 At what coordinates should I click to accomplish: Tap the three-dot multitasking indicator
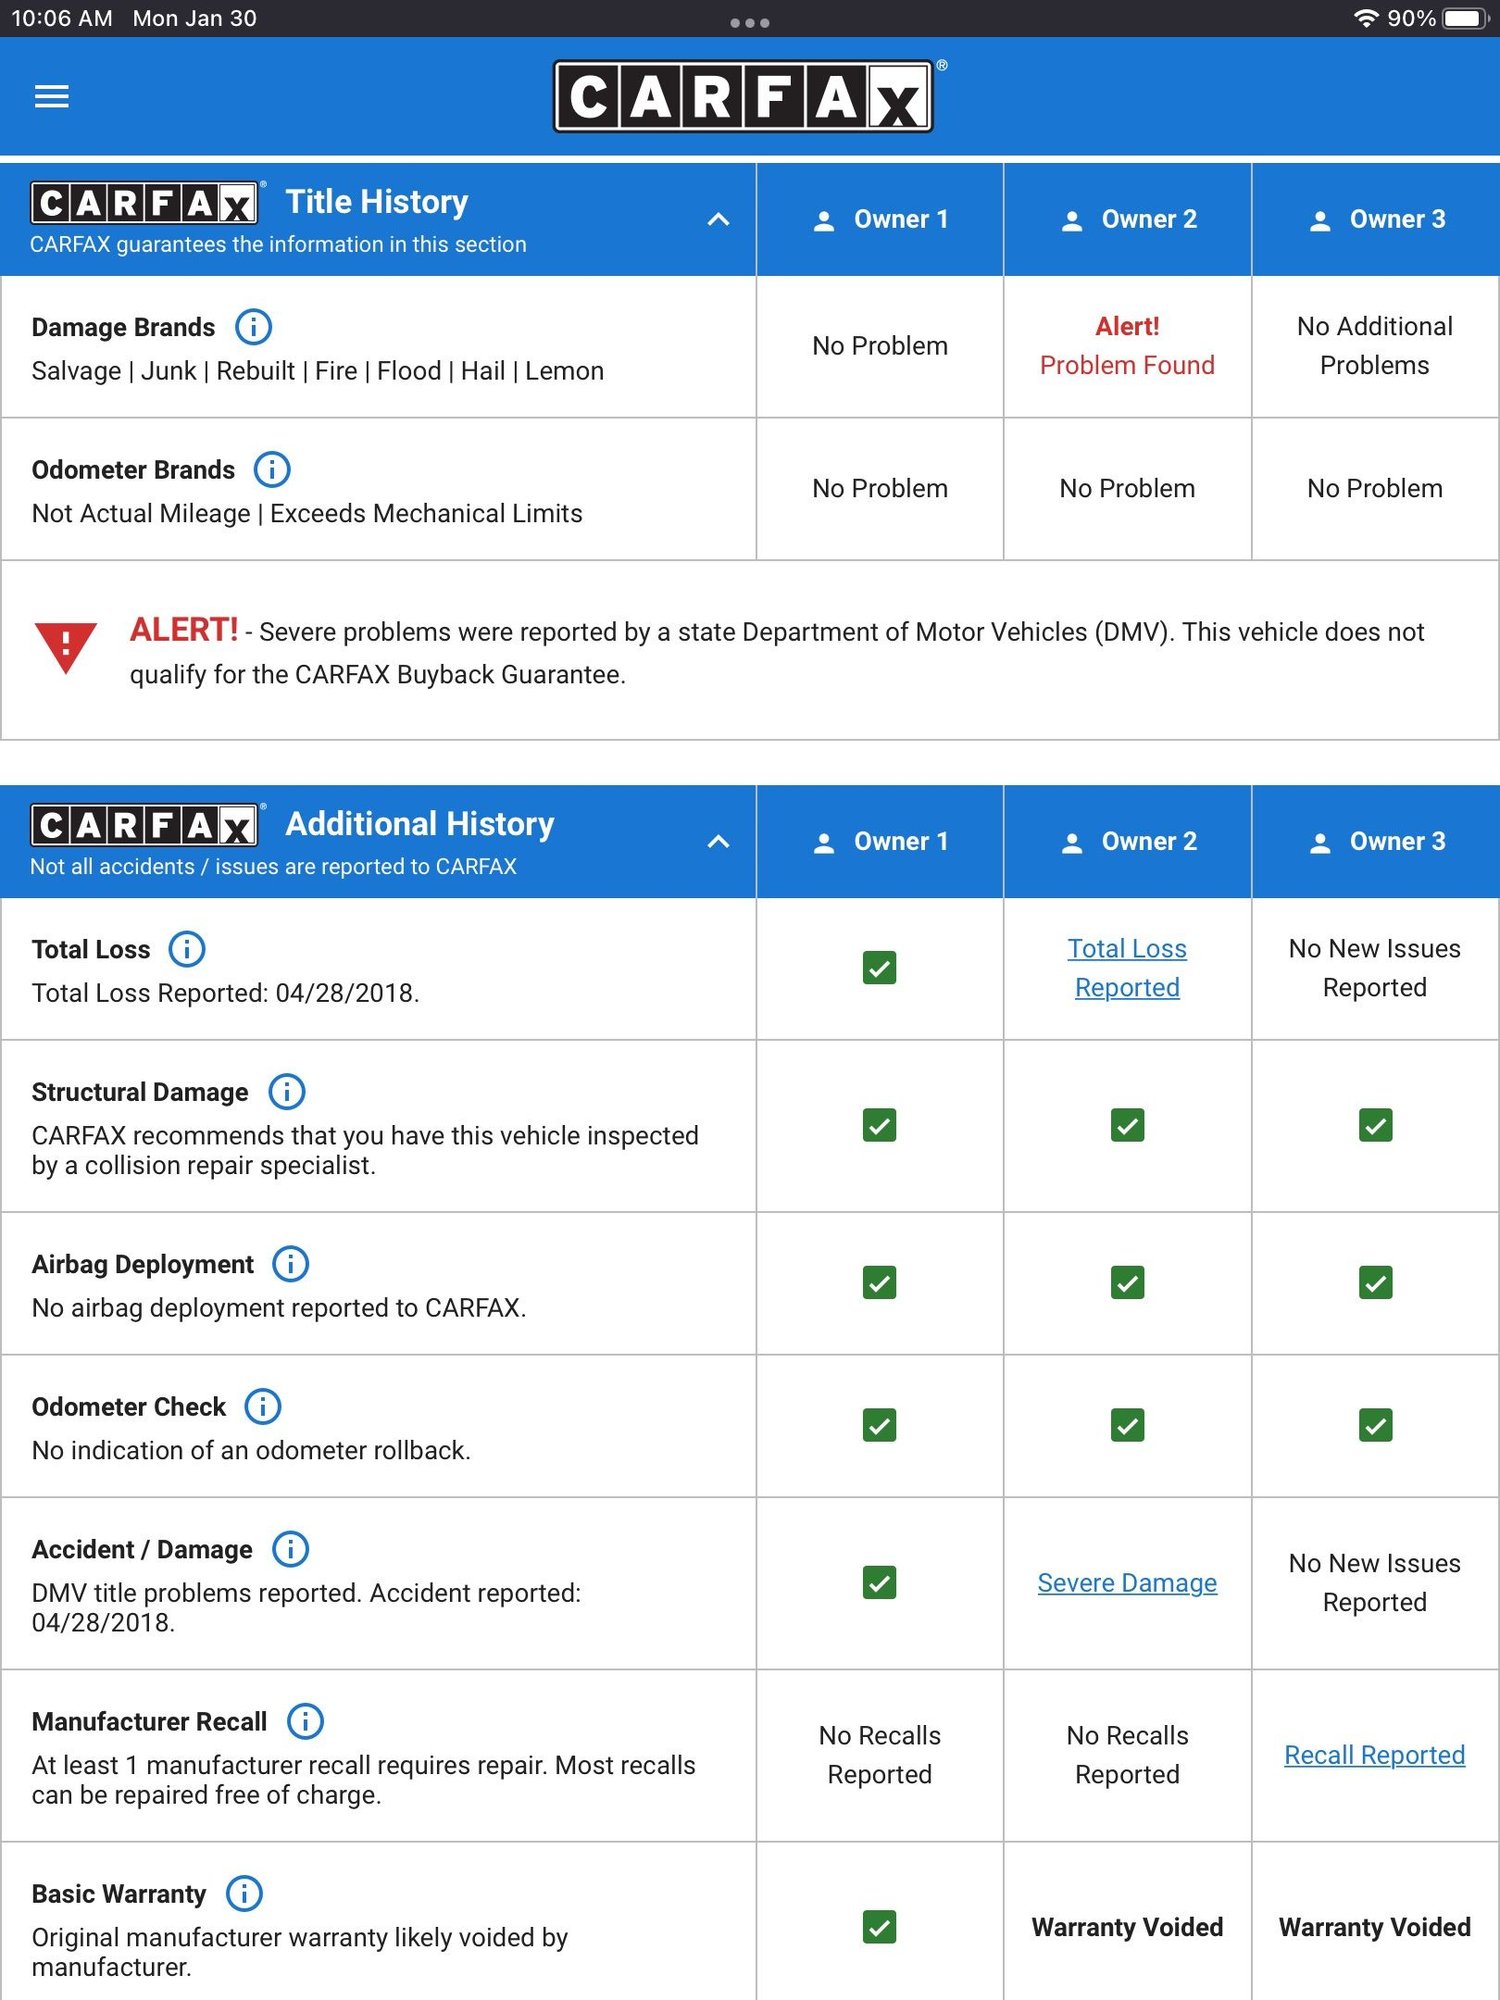pos(750,22)
